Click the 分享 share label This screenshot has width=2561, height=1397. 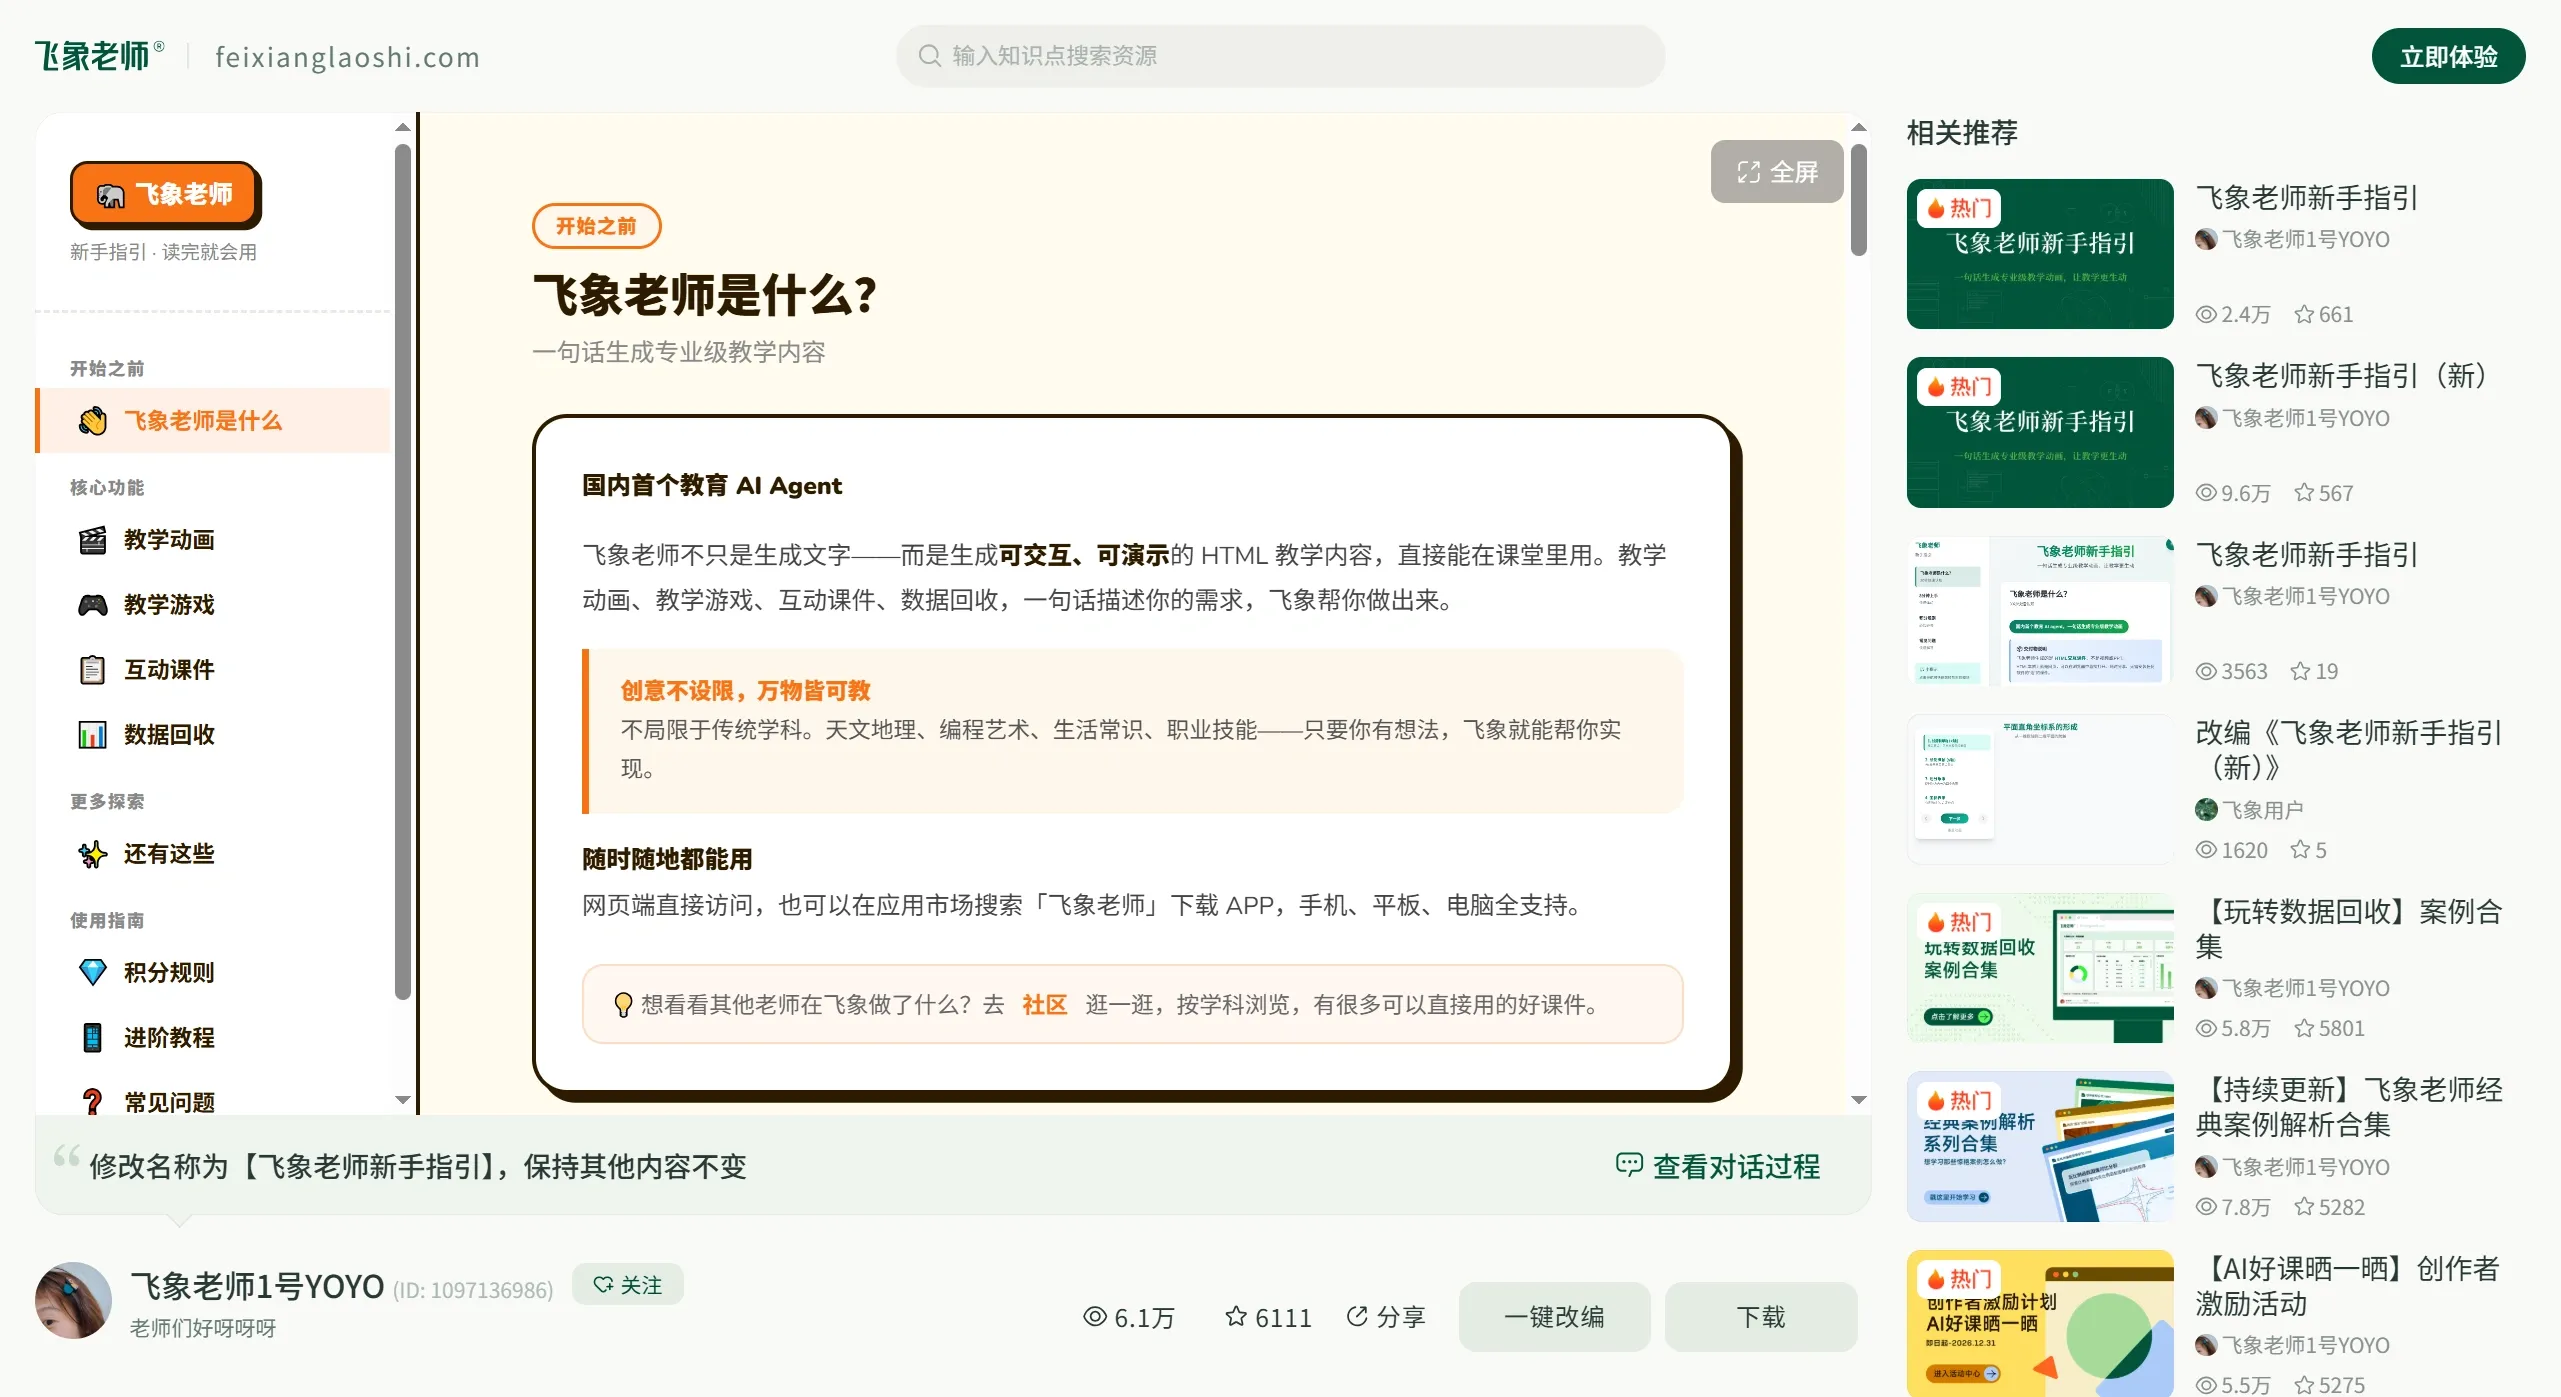[x=1401, y=1317]
